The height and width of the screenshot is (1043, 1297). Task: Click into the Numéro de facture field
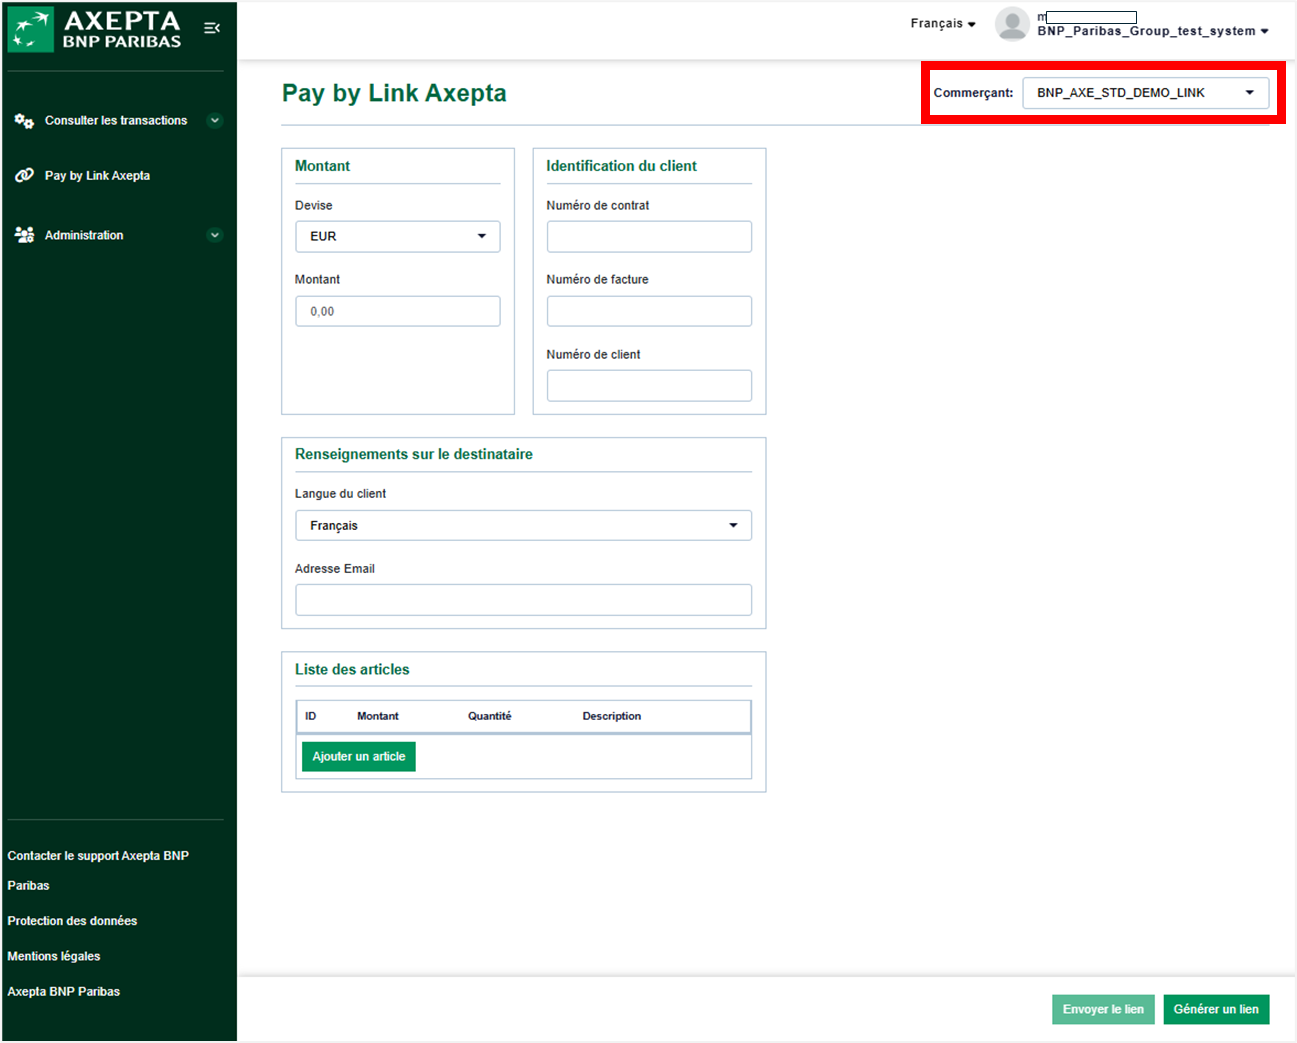[x=649, y=311]
